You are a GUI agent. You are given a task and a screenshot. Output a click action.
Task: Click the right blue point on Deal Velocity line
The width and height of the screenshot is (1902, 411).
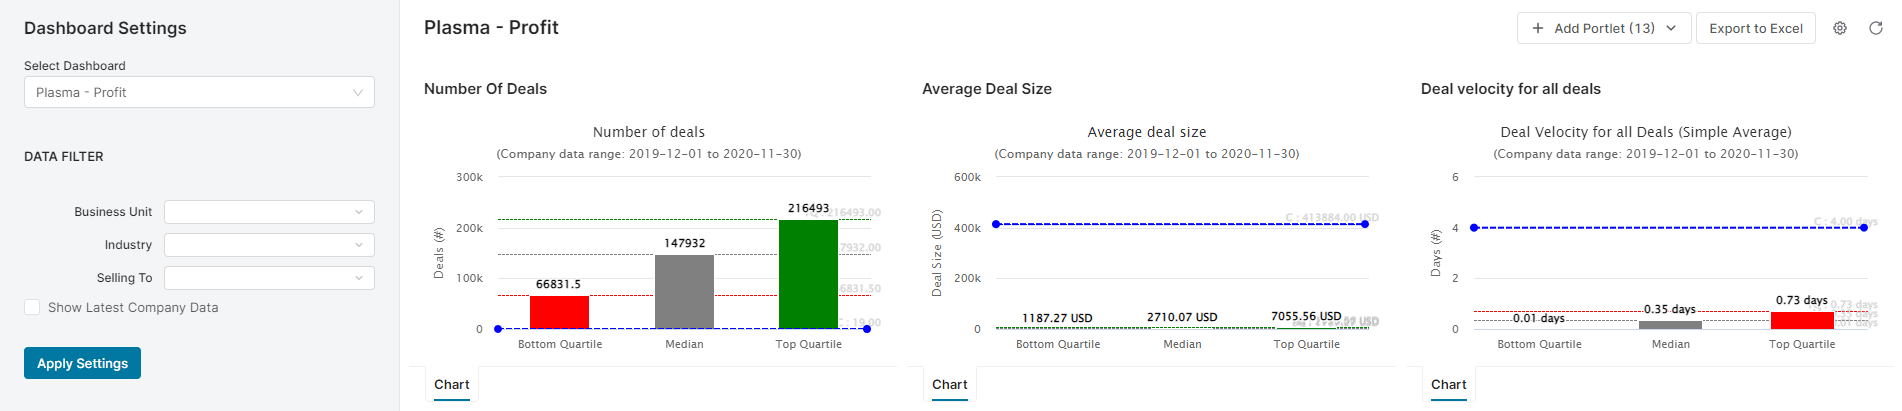[x=1864, y=228]
